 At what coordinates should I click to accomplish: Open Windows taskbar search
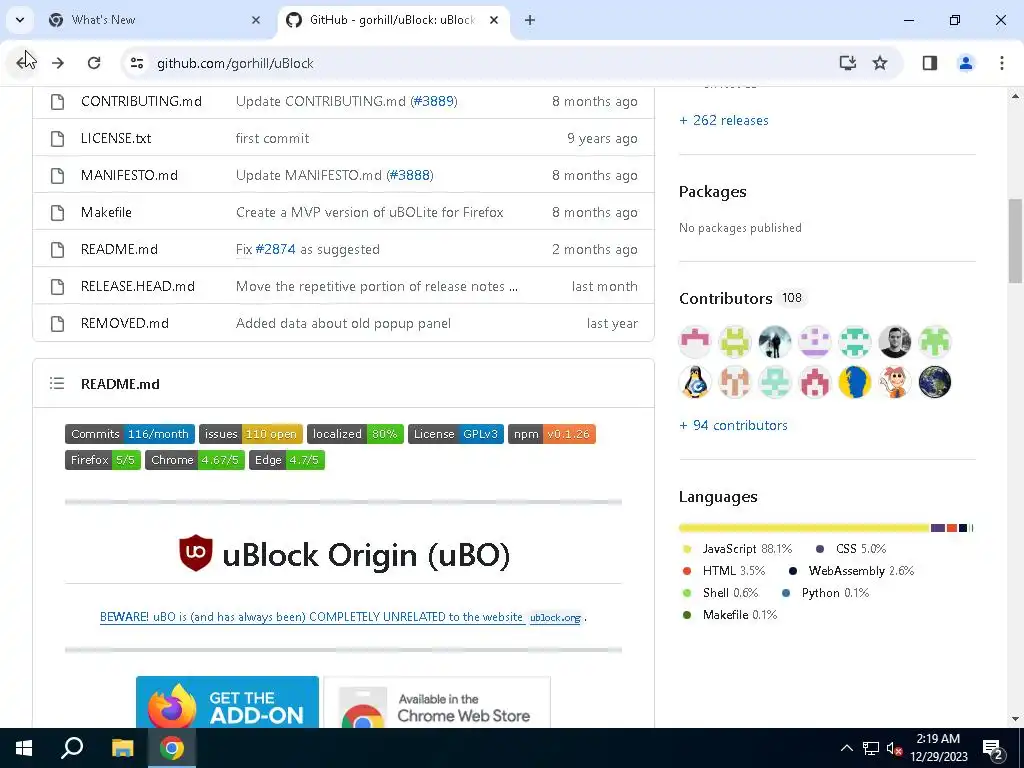[x=72, y=748]
